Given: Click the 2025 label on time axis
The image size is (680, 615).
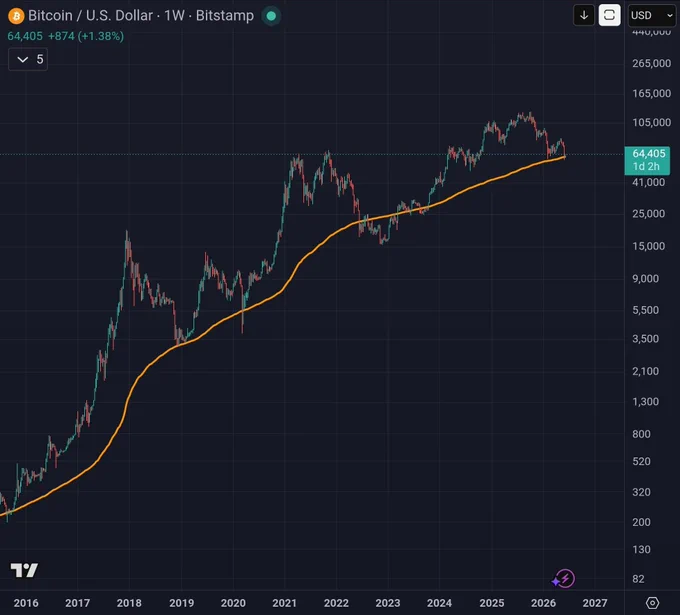Looking at the screenshot, I should (x=492, y=603).
